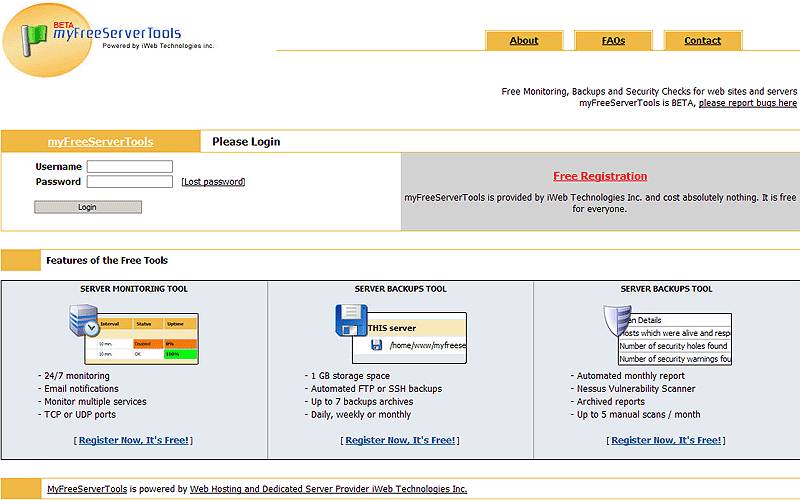800x500 pixels.
Task: Click the small floppy icon beside /home/www path
Action: 377,345
